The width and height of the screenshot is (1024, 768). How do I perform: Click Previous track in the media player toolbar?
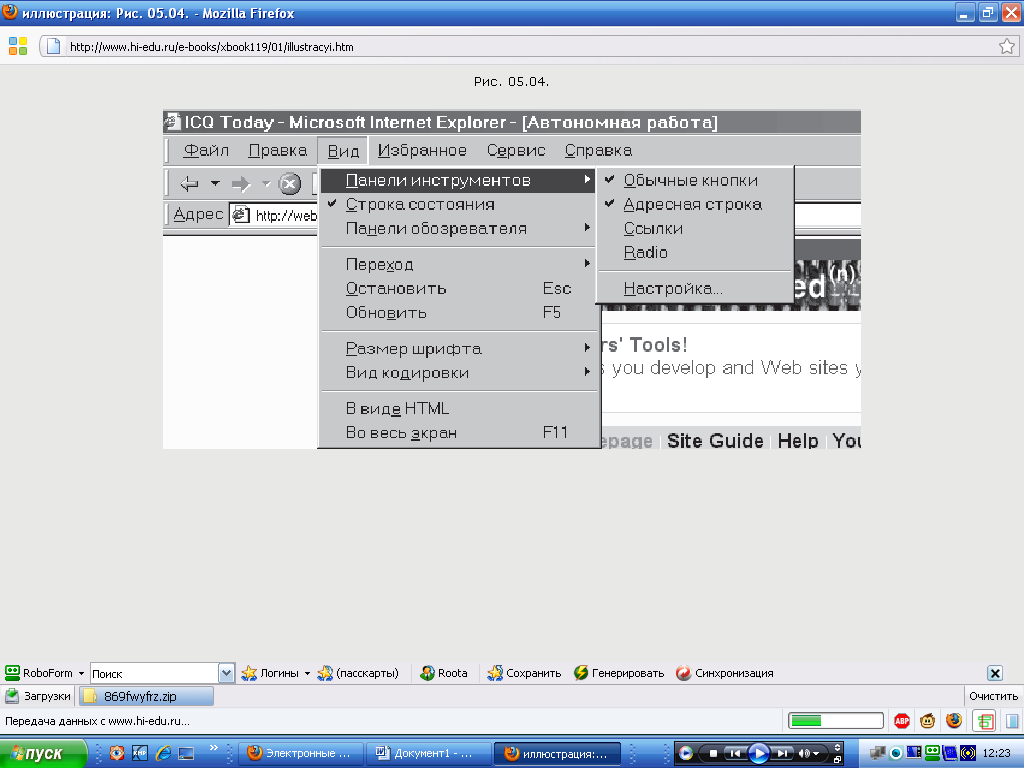(735, 754)
